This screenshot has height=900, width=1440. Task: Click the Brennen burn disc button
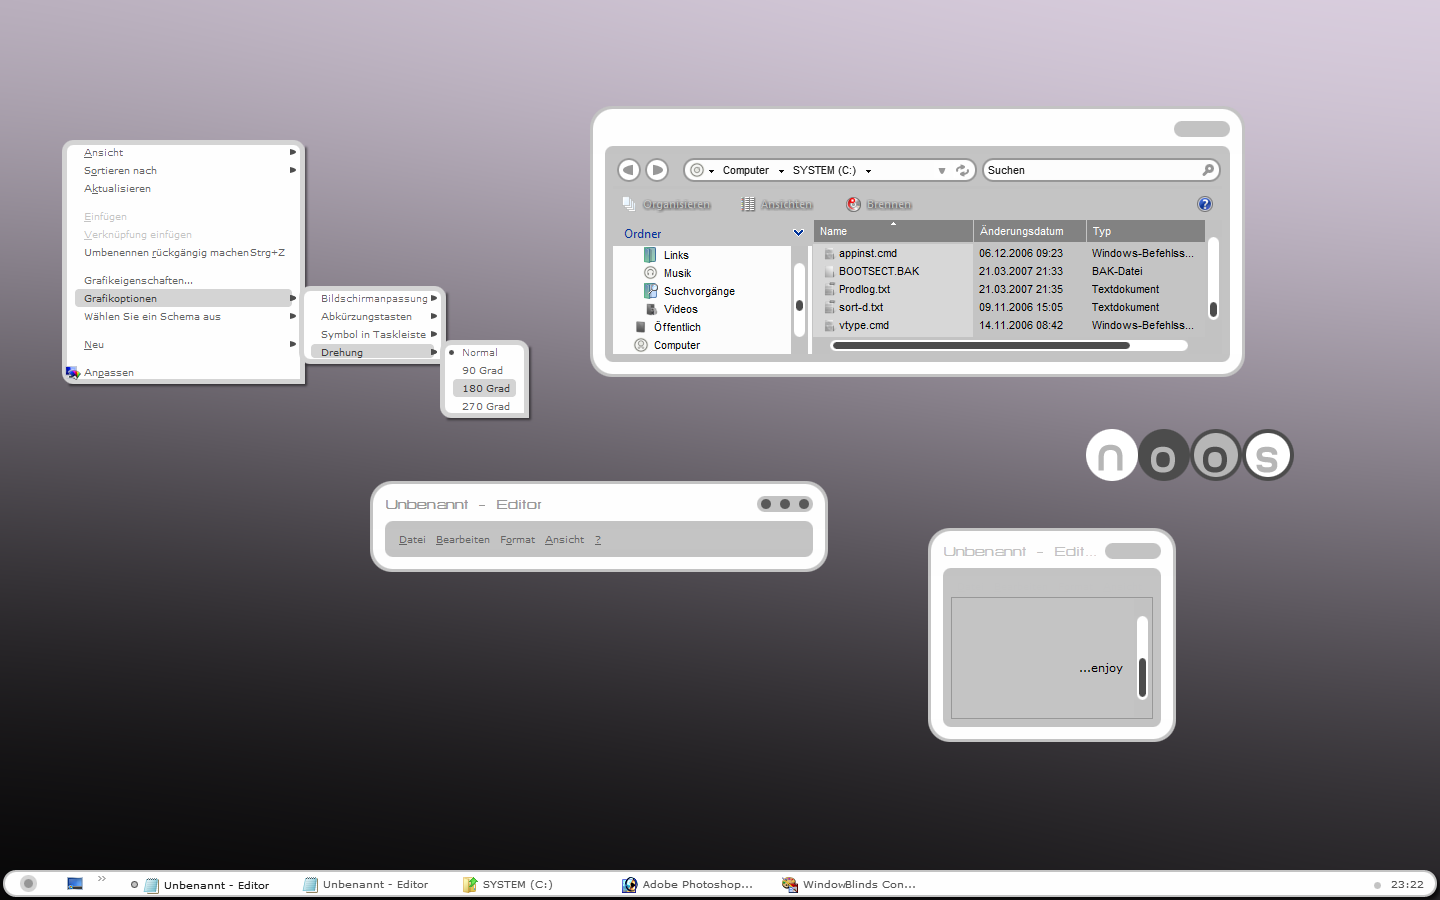pyautogui.click(x=879, y=204)
